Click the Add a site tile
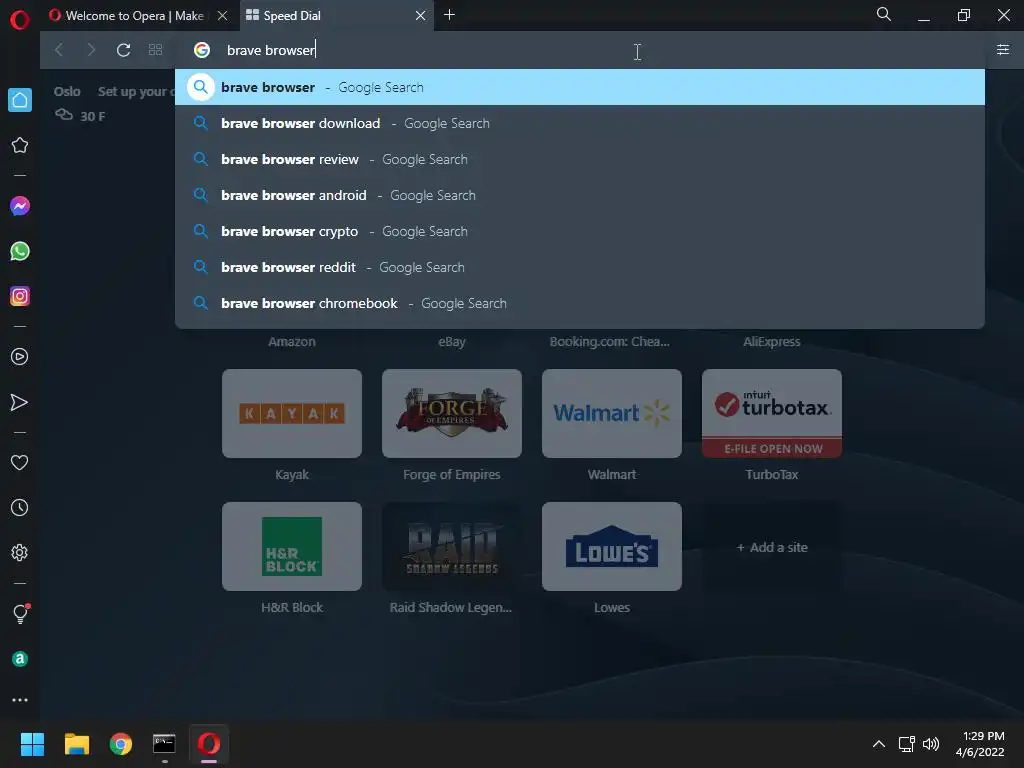The height and width of the screenshot is (768, 1024). [772, 547]
